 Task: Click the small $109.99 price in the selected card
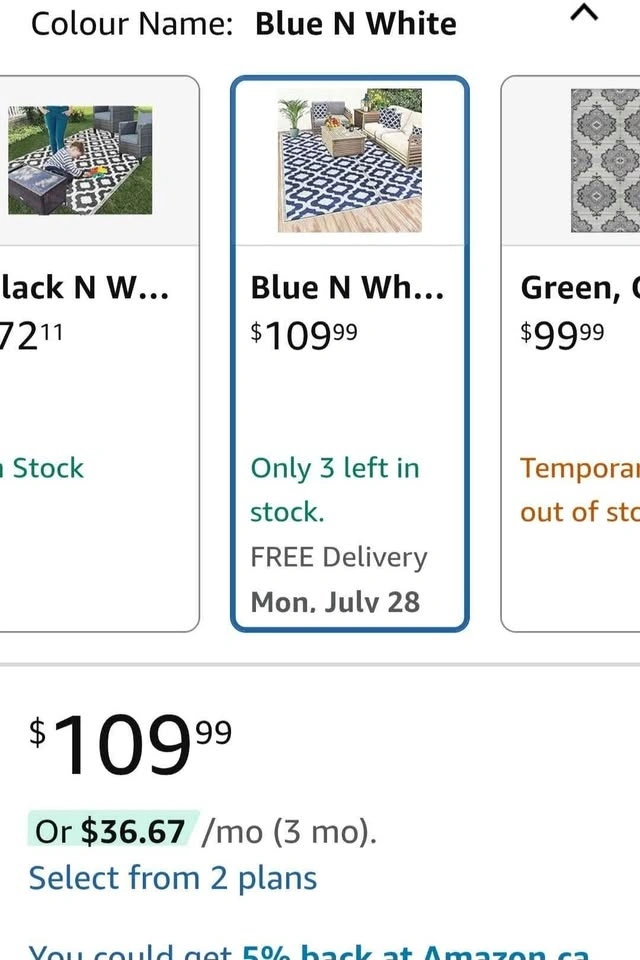click(x=303, y=335)
